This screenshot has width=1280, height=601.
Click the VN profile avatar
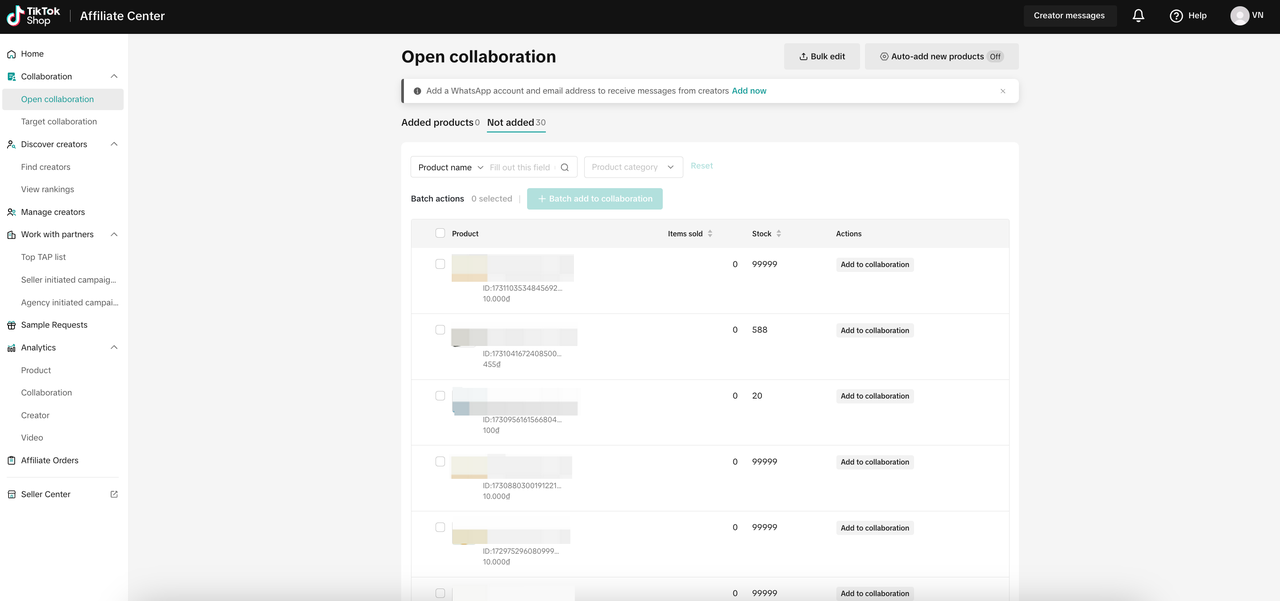[1240, 16]
